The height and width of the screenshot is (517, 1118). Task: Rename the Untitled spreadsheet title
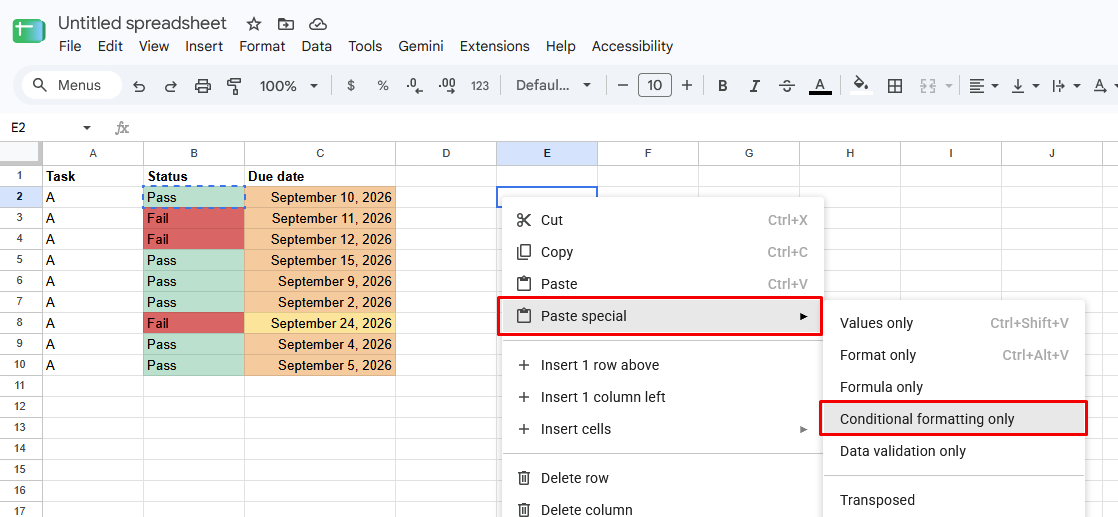pyautogui.click(x=143, y=24)
